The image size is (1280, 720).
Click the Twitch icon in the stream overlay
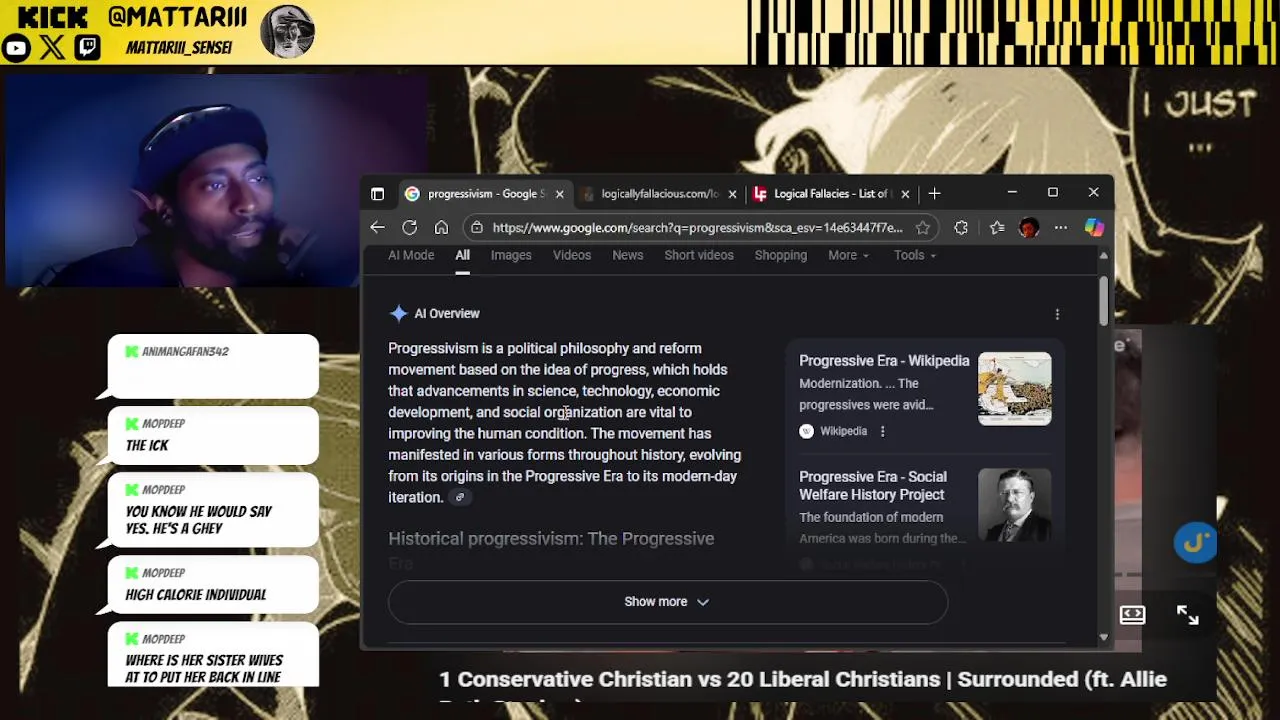point(88,47)
